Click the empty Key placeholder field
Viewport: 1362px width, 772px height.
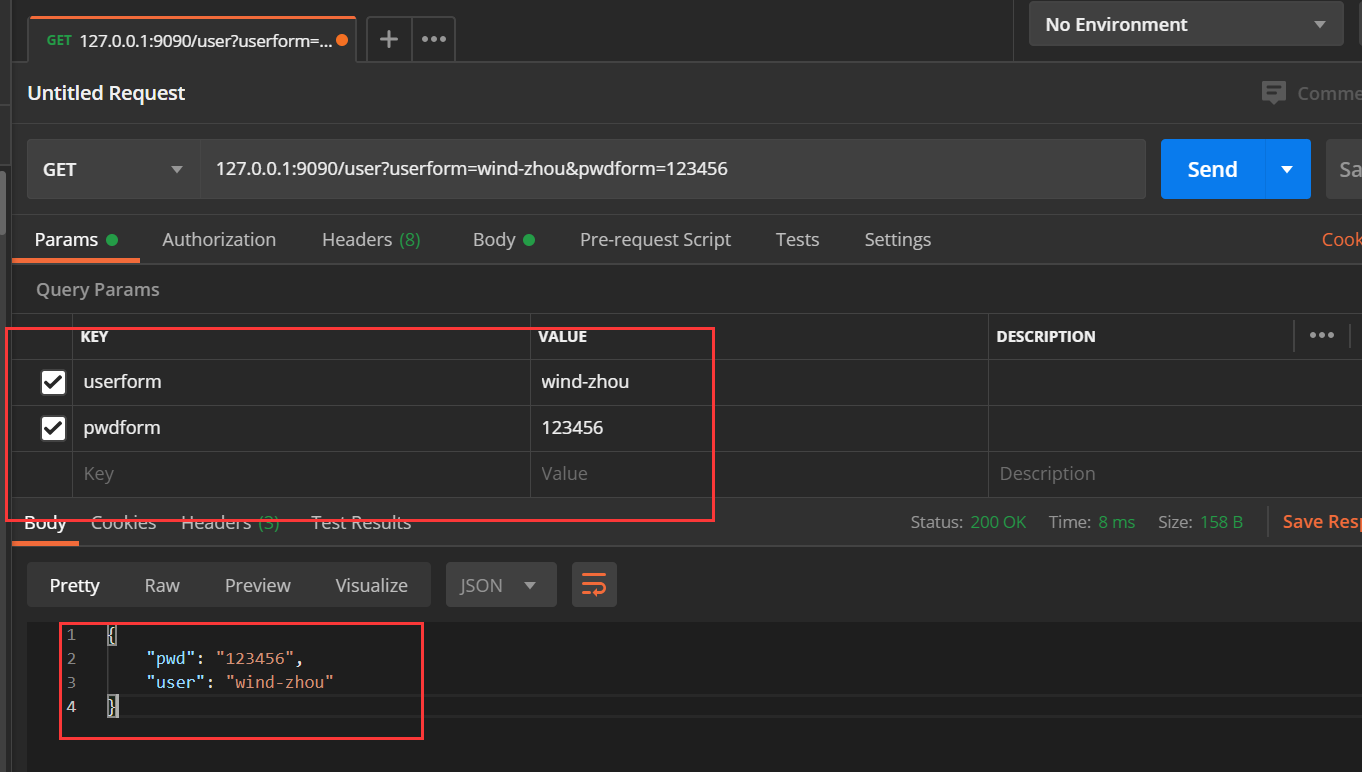300,474
